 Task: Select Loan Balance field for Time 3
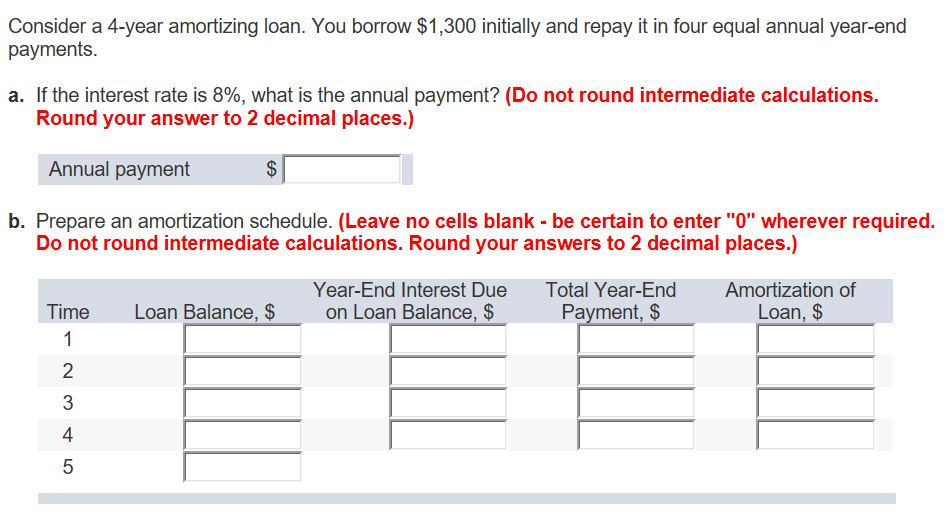tap(243, 403)
